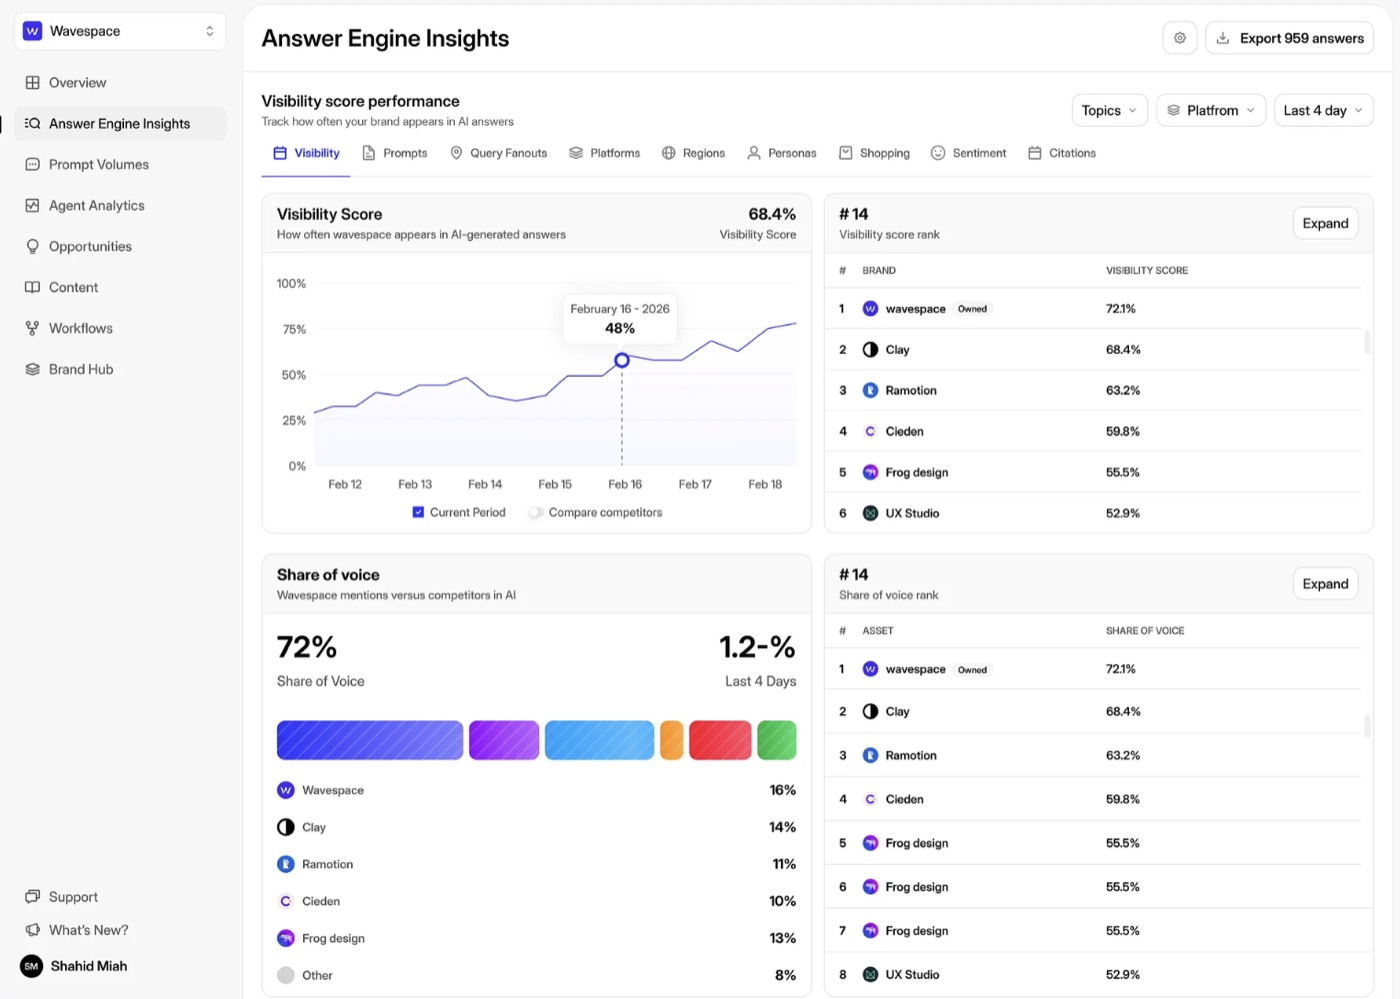Image resolution: width=1400 pixels, height=999 pixels.
Task: Enable the Compare competitors toggle
Action: (x=536, y=512)
